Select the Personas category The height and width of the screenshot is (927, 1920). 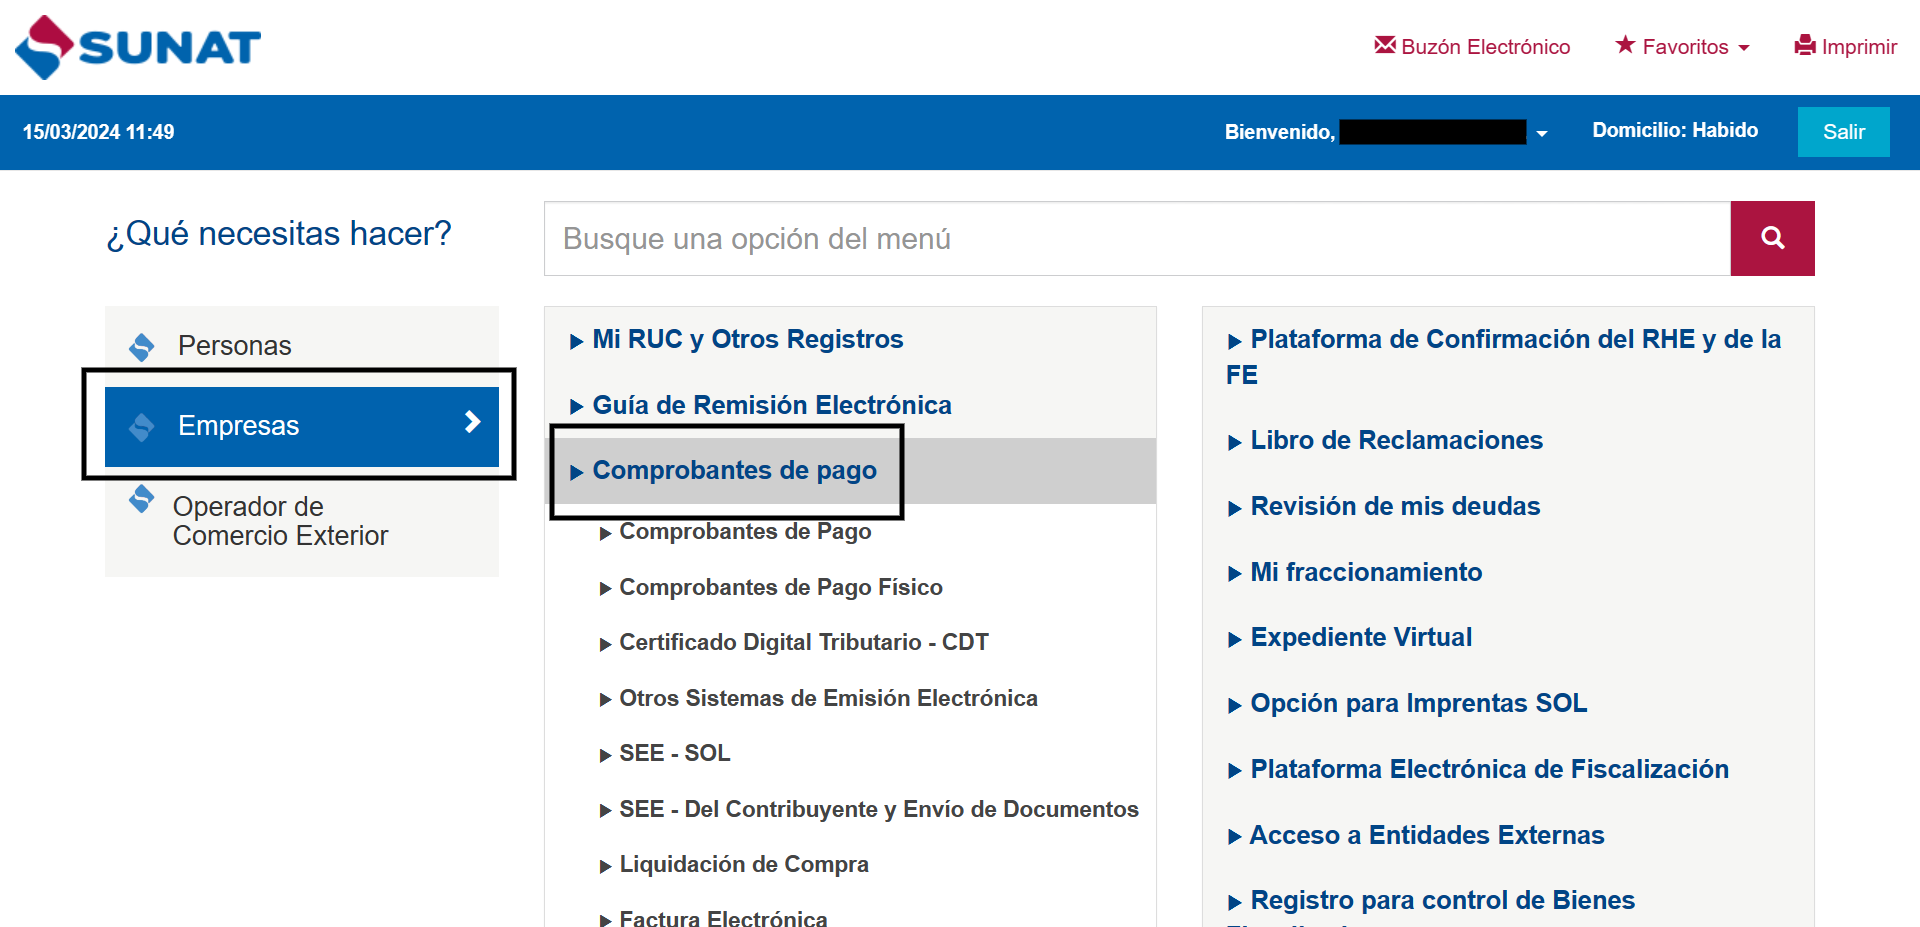302,346
